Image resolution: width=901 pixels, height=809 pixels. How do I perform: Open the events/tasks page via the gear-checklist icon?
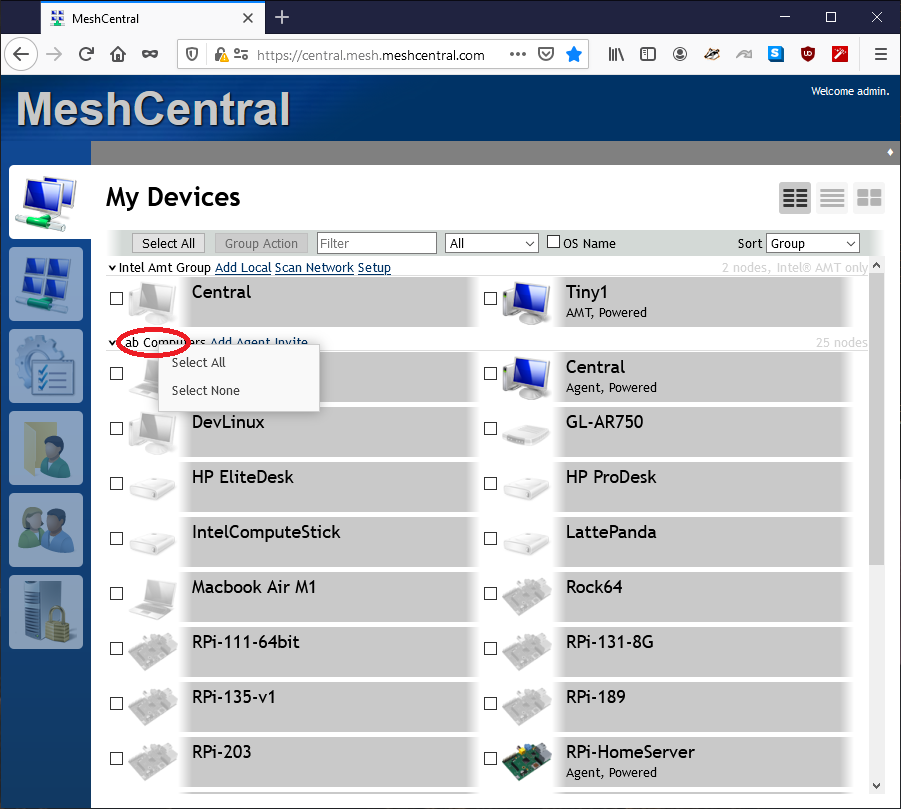tap(46, 366)
